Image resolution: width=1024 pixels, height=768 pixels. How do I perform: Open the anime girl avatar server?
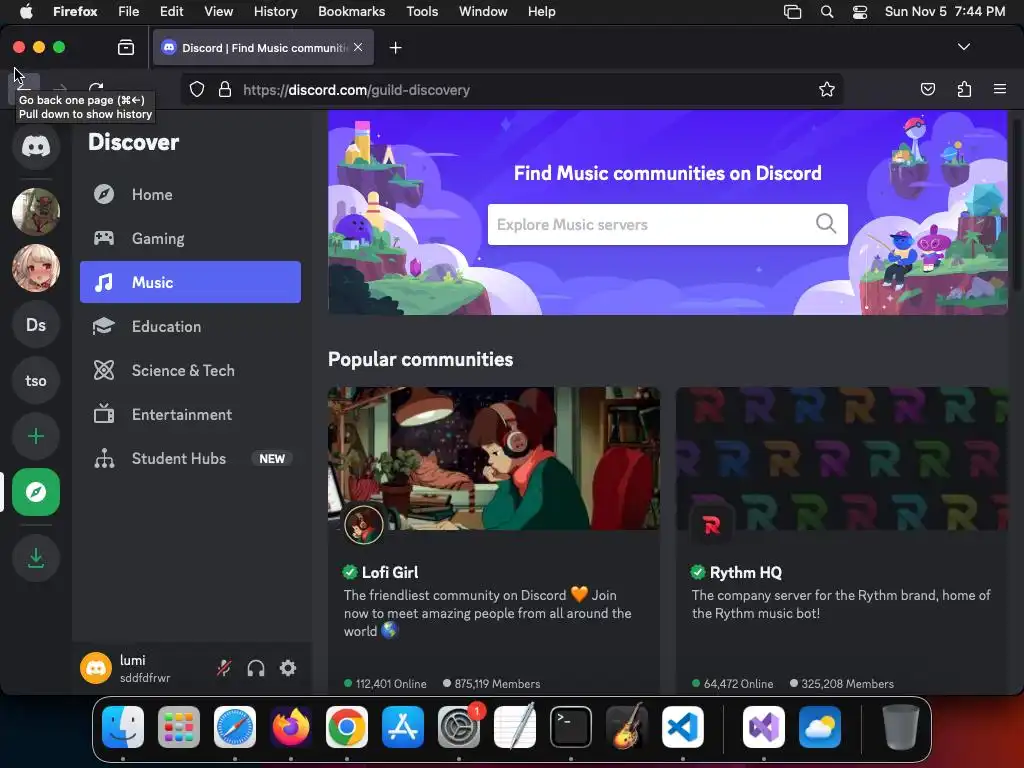[x=36, y=268]
